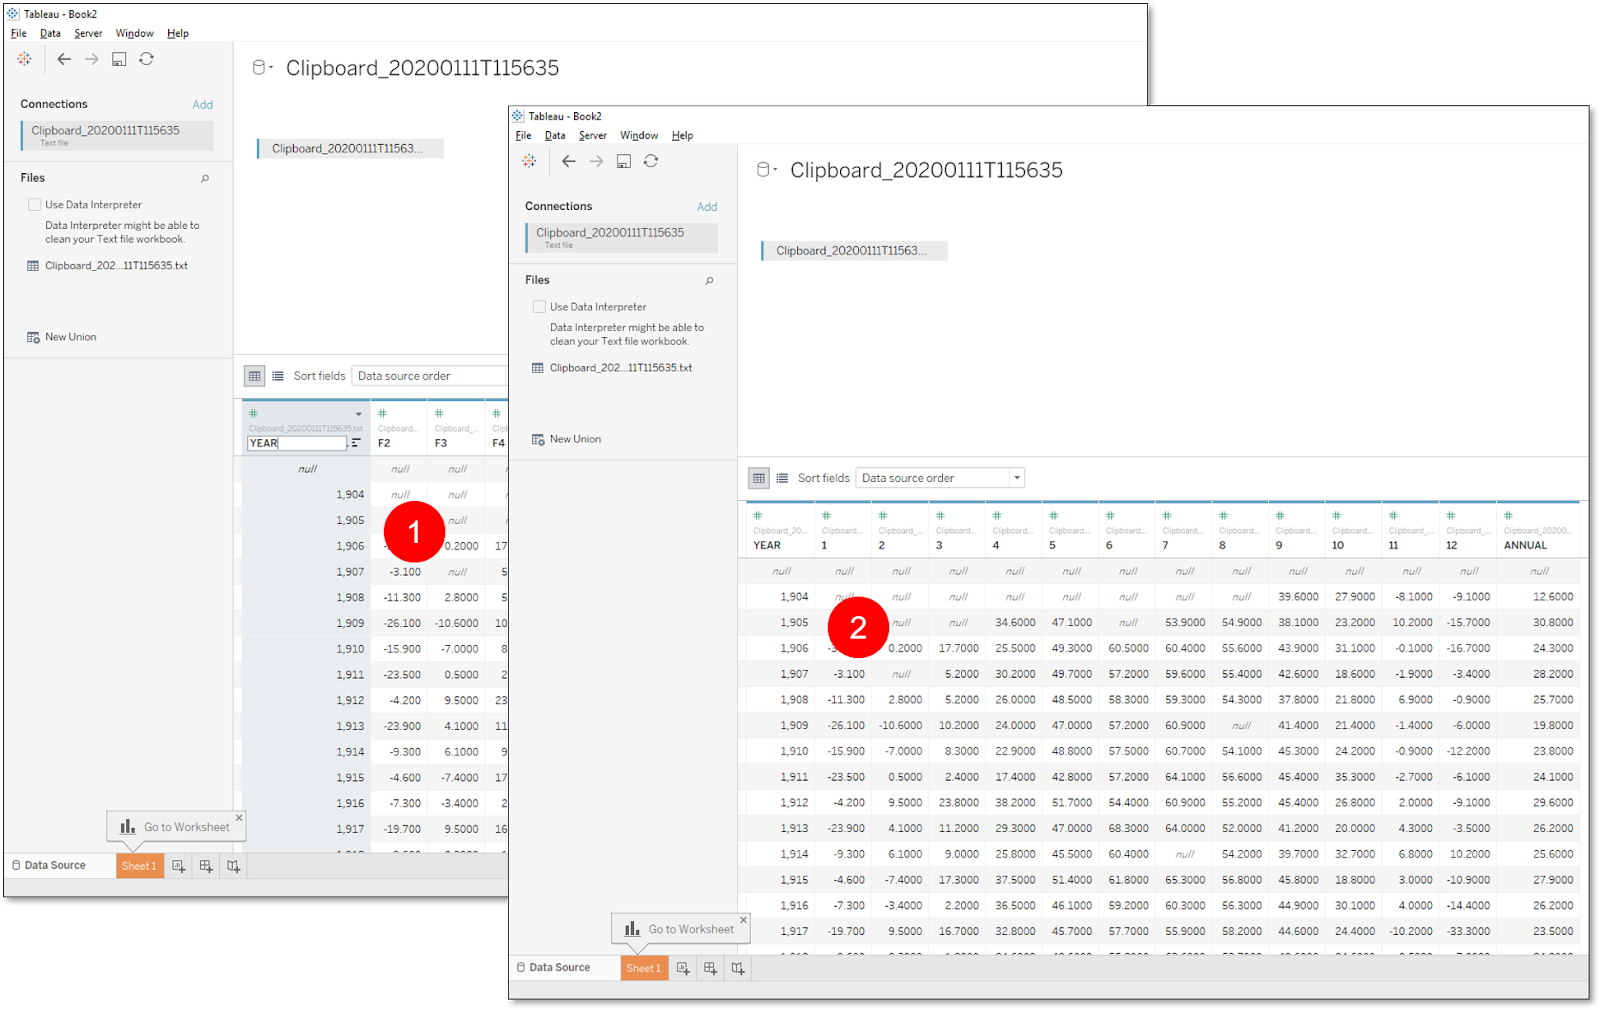Screen dimensions: 1600x1010
Task: Open the data source icon dropdown in back window
Action: click(262, 68)
